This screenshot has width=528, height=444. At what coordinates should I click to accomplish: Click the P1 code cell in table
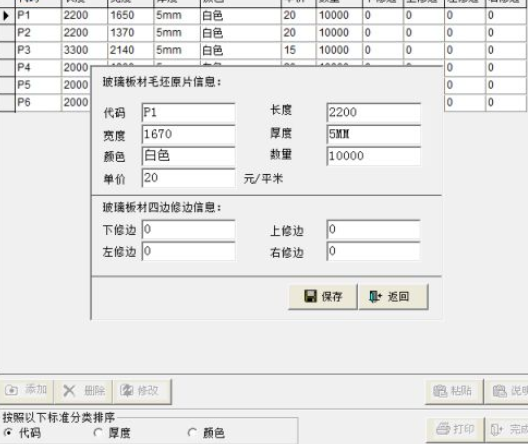pyautogui.click(x=38, y=15)
